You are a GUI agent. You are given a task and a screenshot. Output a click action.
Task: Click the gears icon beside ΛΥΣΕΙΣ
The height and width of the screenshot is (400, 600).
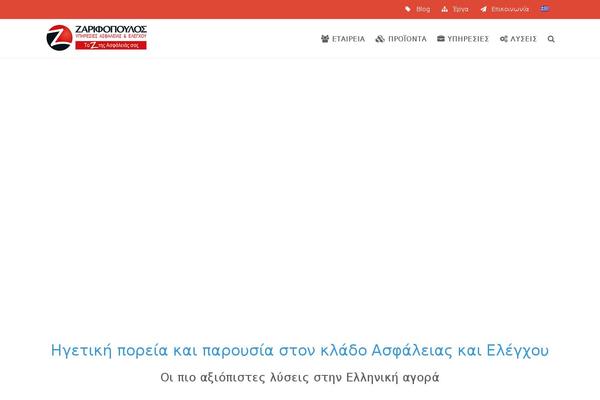tap(504, 39)
